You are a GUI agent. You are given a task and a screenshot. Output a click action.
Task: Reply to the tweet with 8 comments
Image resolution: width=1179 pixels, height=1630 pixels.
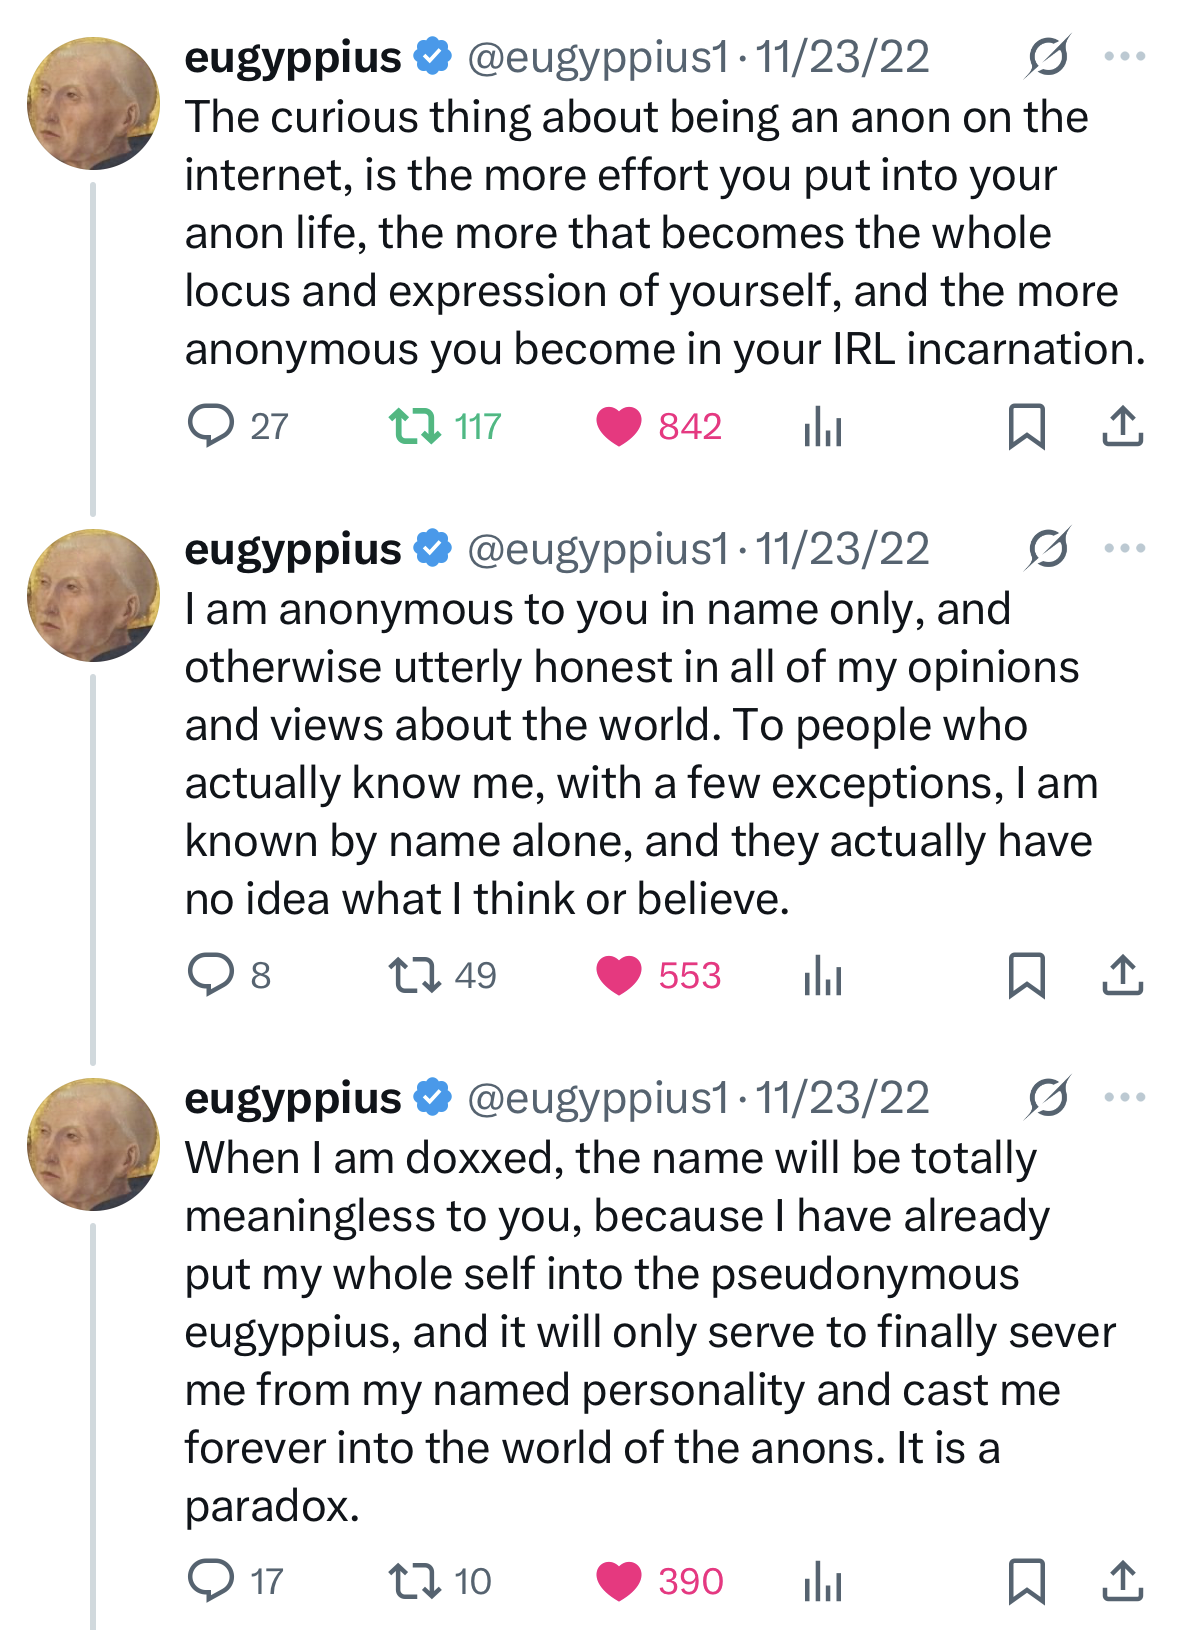(212, 975)
